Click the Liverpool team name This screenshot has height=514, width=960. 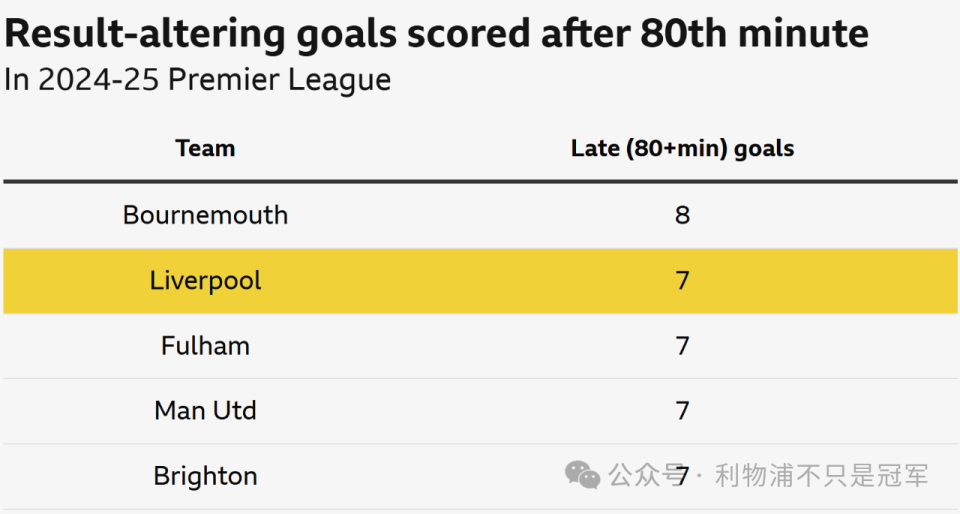click(x=205, y=281)
